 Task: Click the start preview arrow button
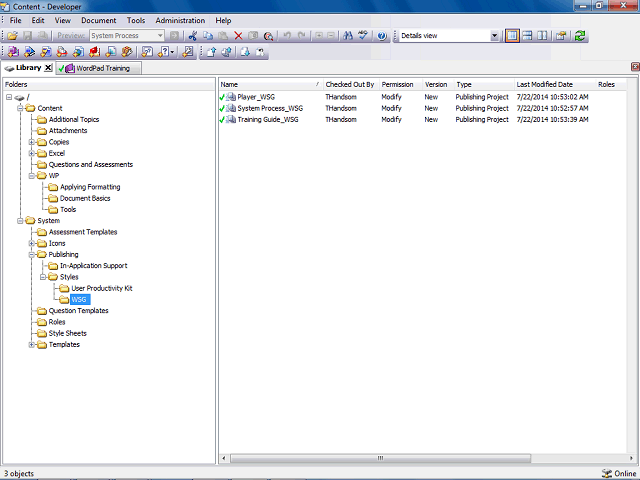coord(174,36)
